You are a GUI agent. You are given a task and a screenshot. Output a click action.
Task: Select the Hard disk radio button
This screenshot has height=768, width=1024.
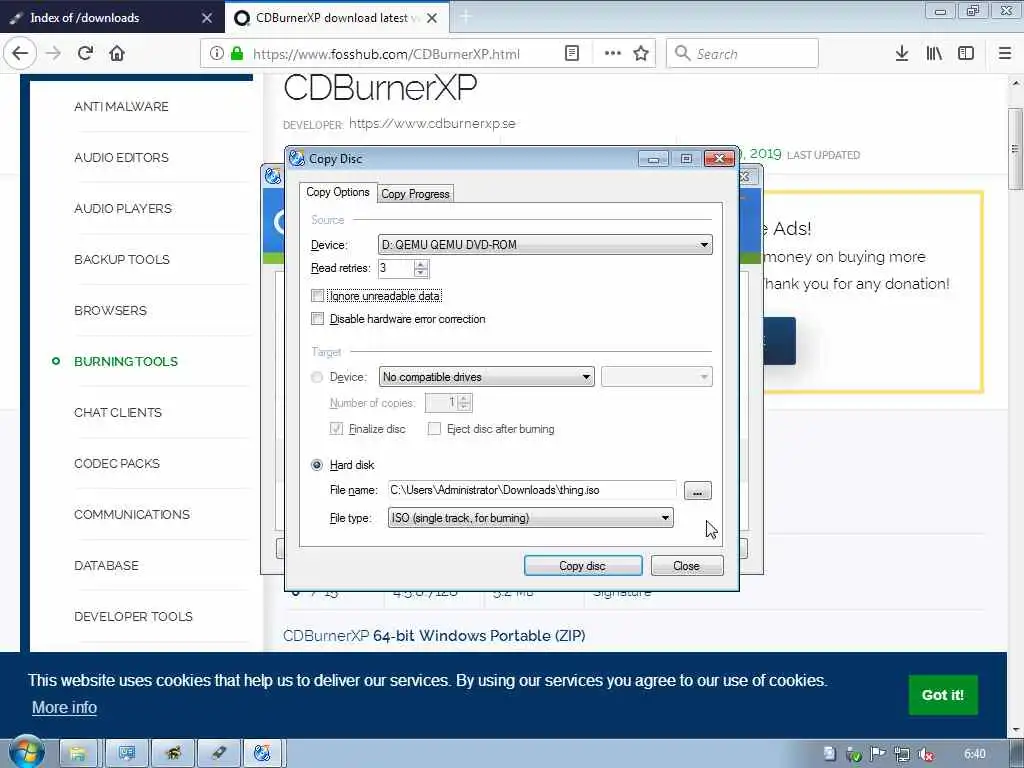[x=317, y=465]
